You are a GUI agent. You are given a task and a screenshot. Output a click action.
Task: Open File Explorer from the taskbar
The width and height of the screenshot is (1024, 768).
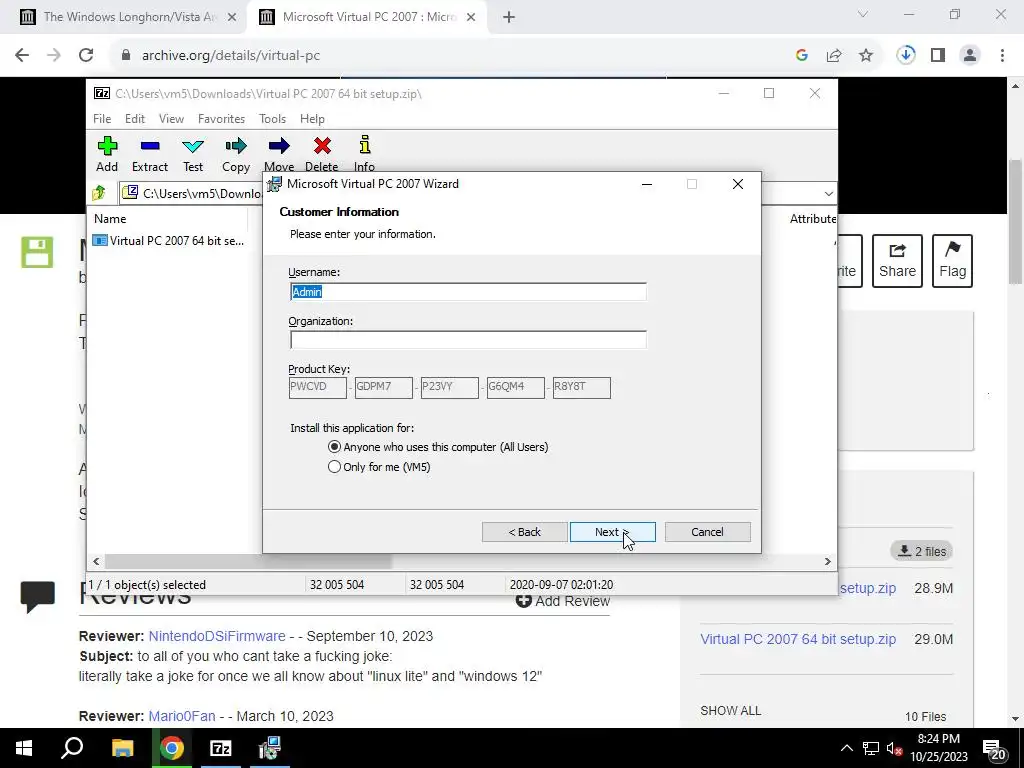click(x=122, y=748)
